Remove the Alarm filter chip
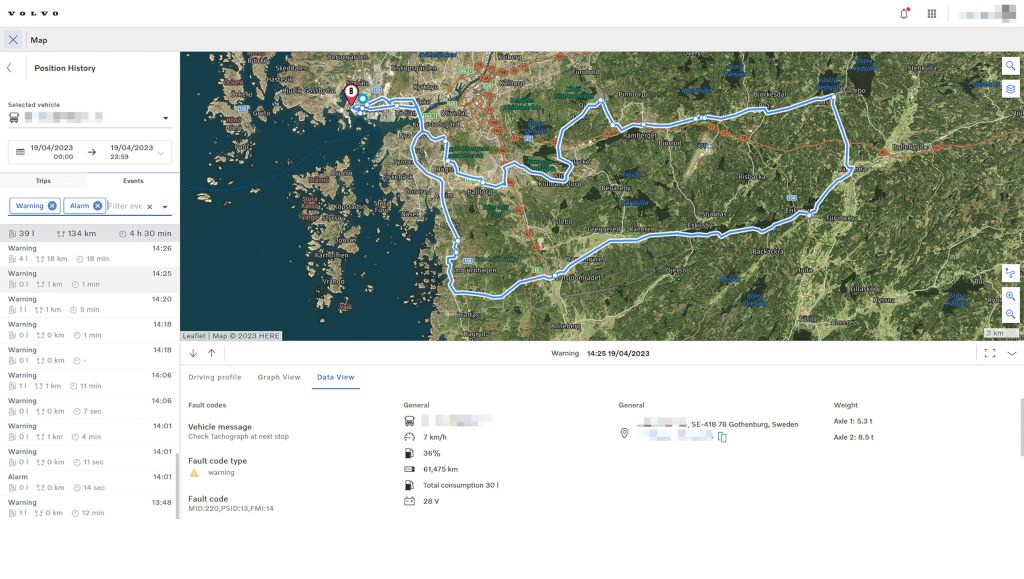This screenshot has height=579, width=1024. [x=97, y=206]
